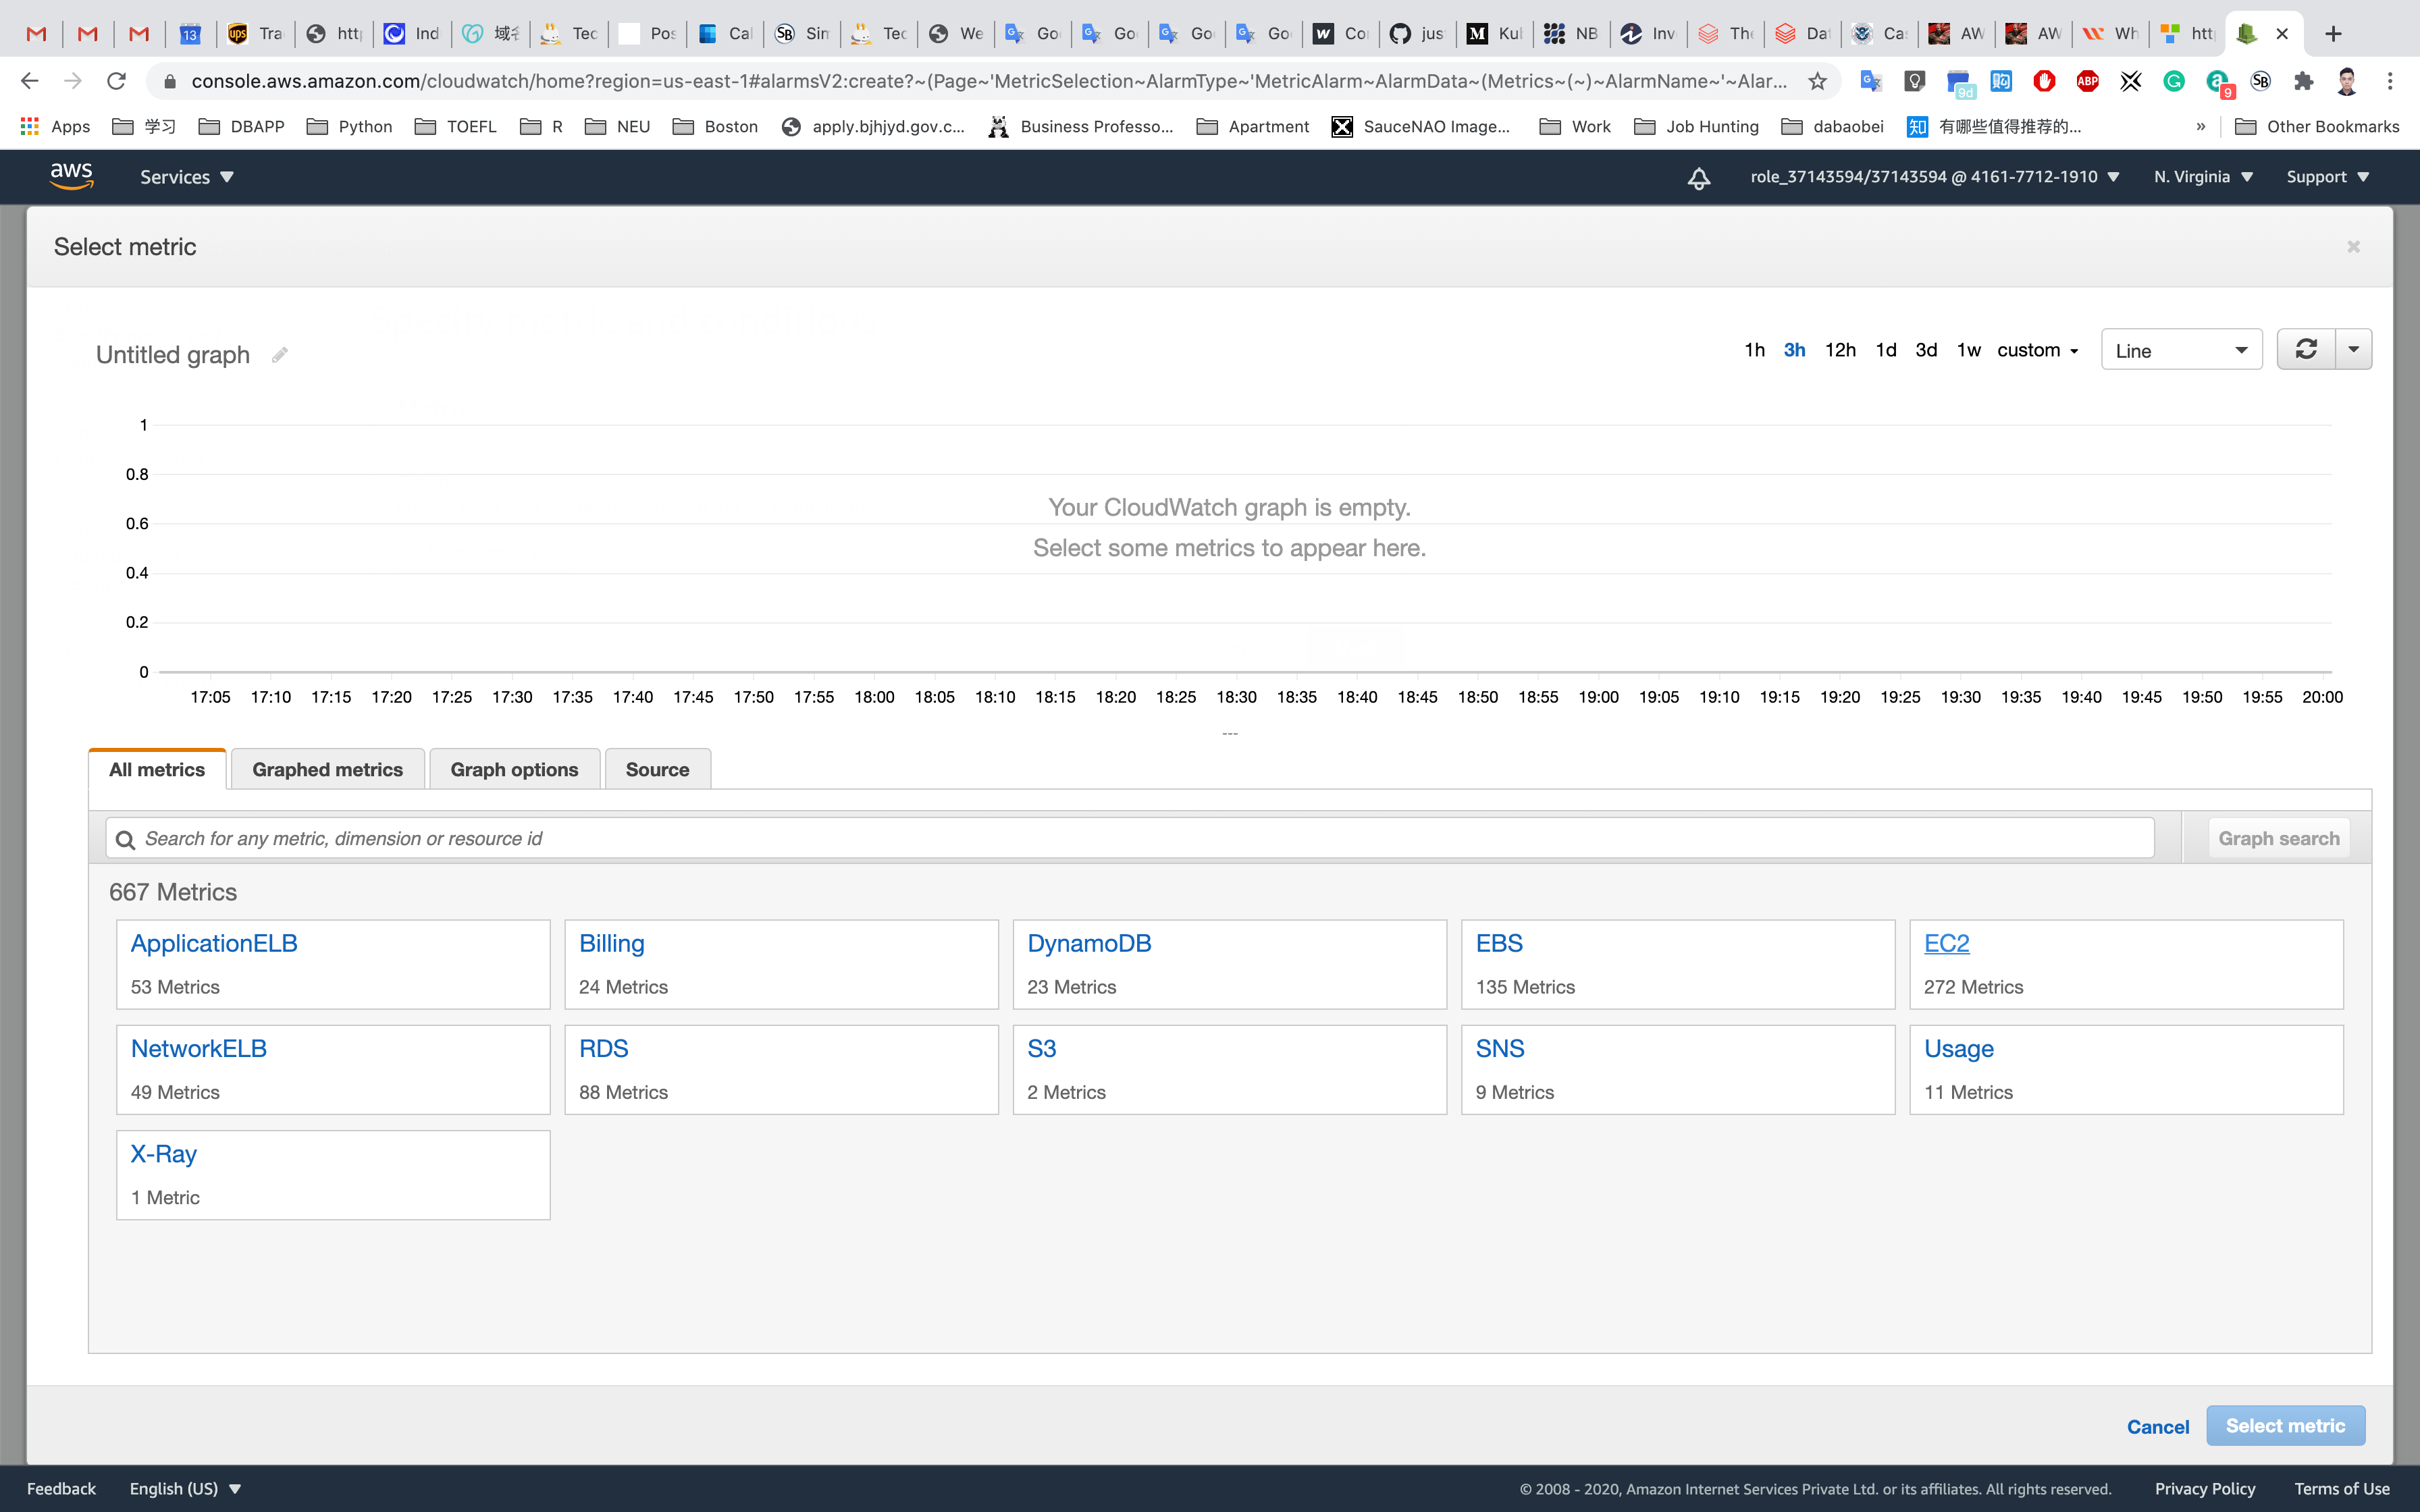Click the AdBlock Plus extension icon
The image size is (2420, 1512).
(2087, 82)
